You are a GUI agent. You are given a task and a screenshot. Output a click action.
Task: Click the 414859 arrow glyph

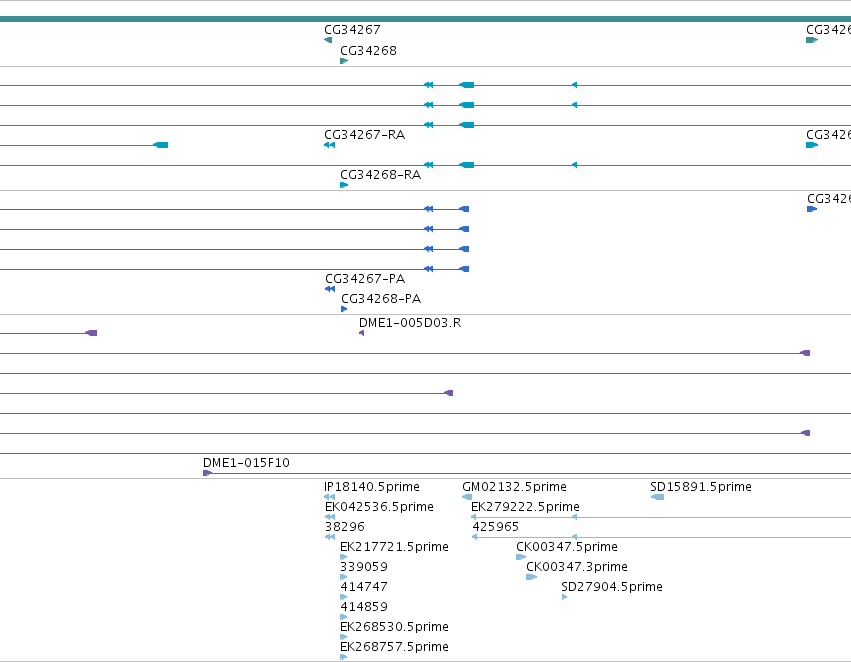coord(344,617)
